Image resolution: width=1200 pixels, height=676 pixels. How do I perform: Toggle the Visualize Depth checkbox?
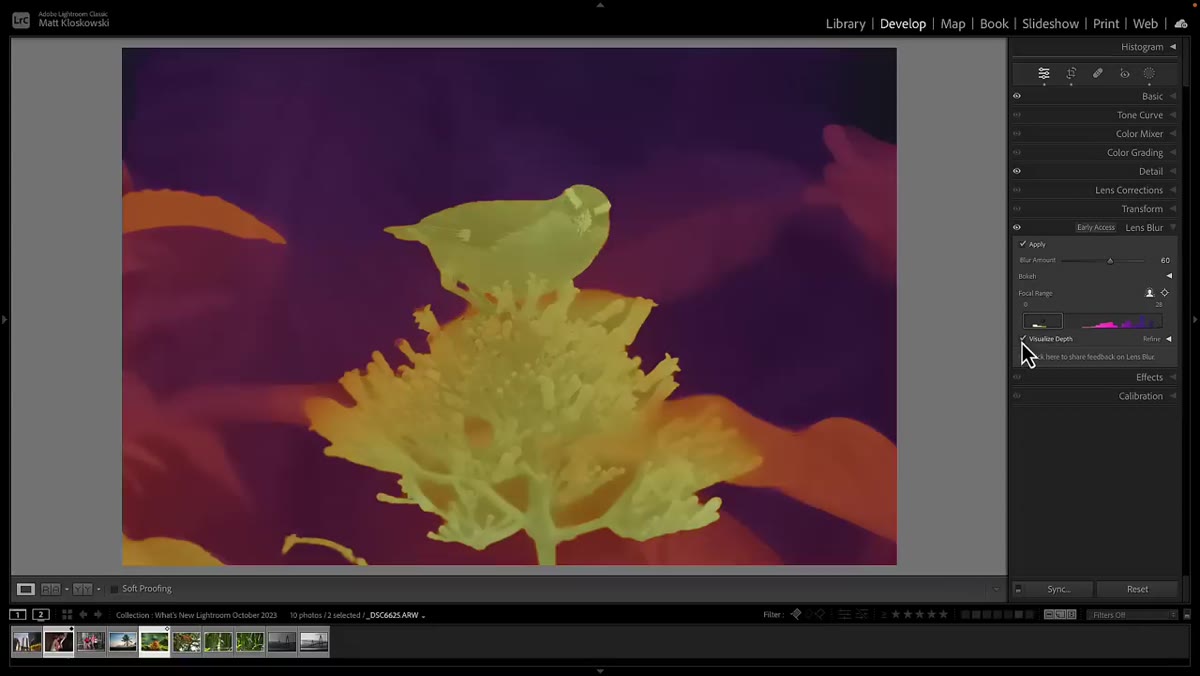(1024, 339)
